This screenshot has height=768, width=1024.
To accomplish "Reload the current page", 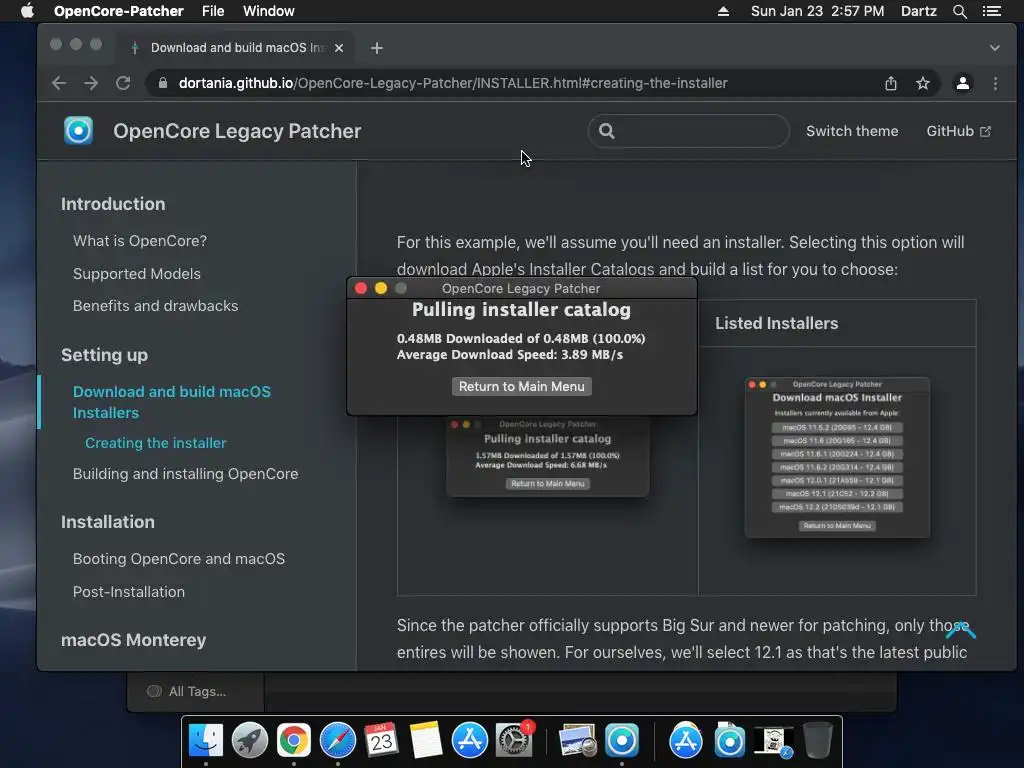I will (123, 83).
